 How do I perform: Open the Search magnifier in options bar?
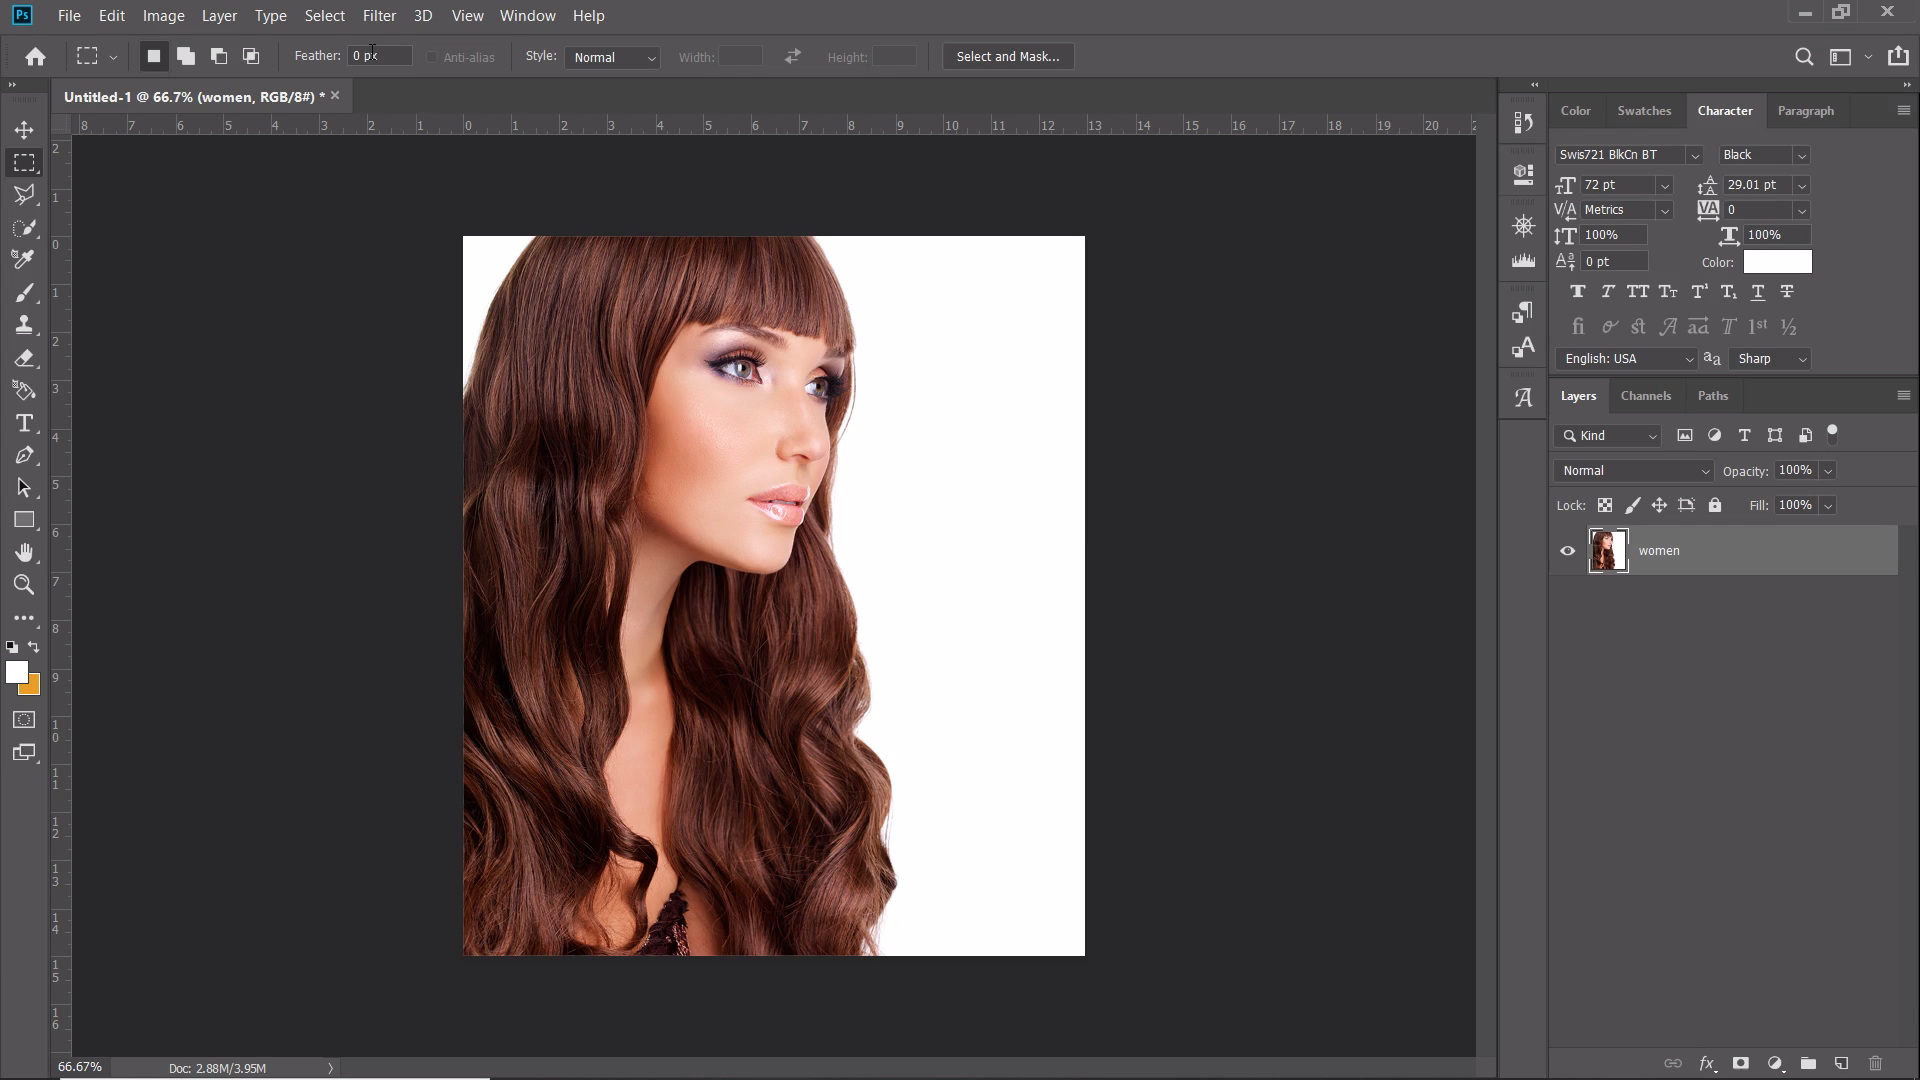point(1804,57)
